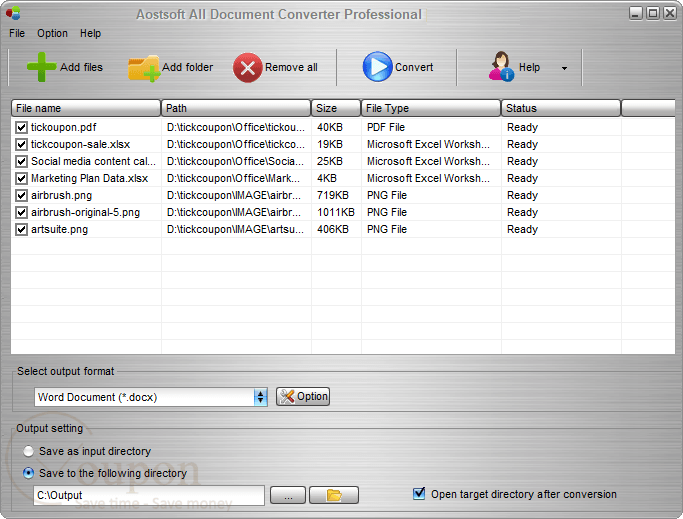Viewport: 683px width, 519px height.
Task: Uncheck the artsuite.png checkbox
Action: tap(21, 229)
